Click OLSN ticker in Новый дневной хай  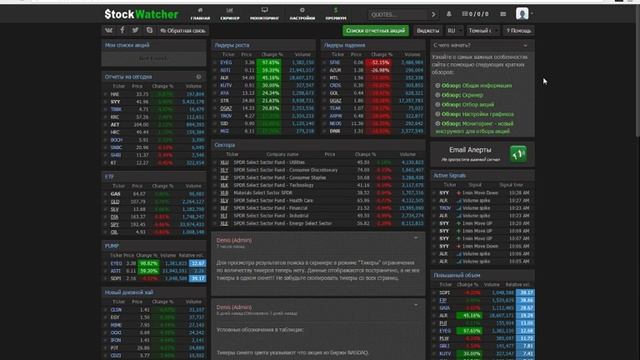116,310
